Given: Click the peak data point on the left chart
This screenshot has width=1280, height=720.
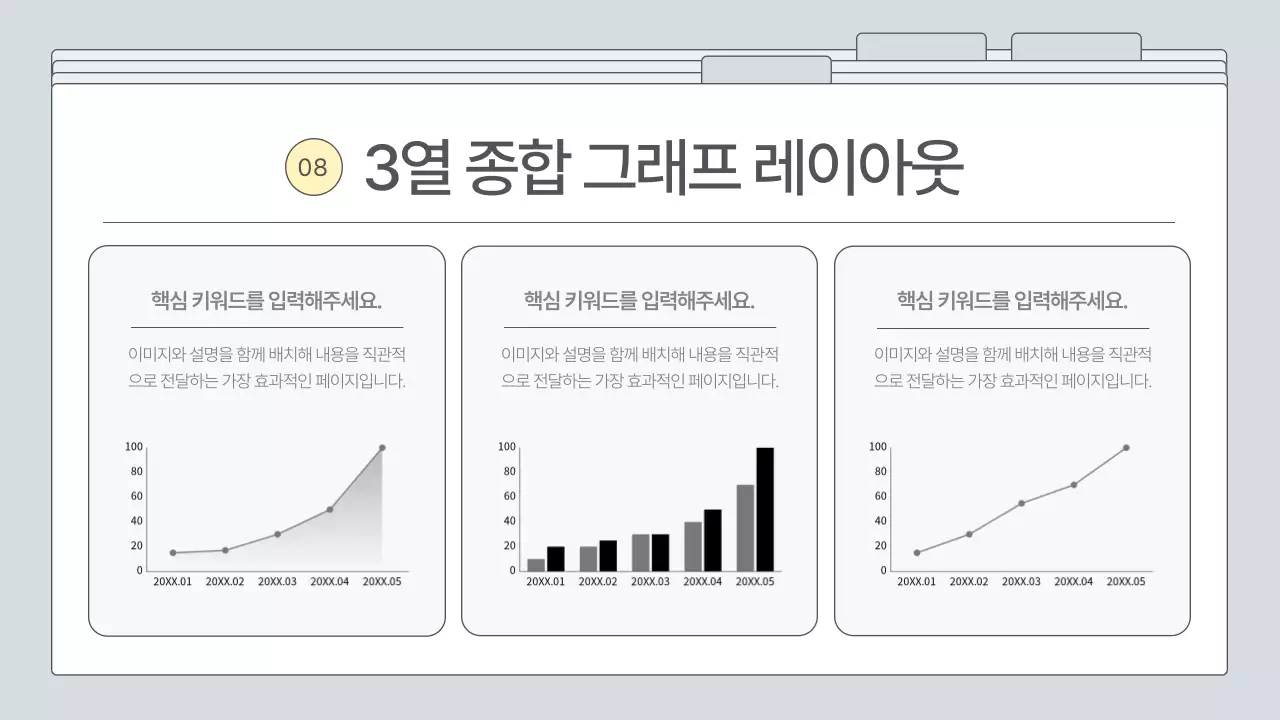Looking at the screenshot, I should coord(382,447).
